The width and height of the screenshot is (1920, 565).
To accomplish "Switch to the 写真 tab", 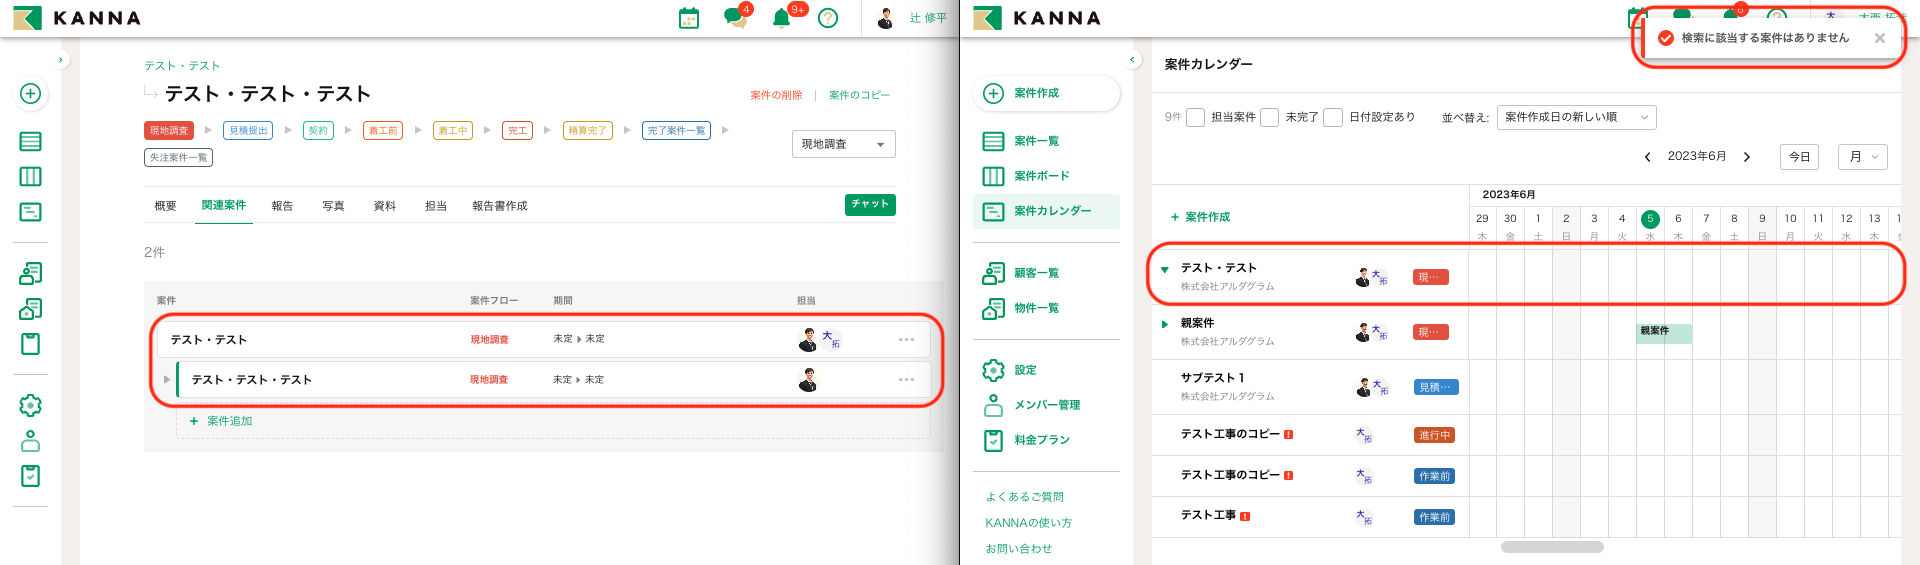I will click(x=333, y=206).
